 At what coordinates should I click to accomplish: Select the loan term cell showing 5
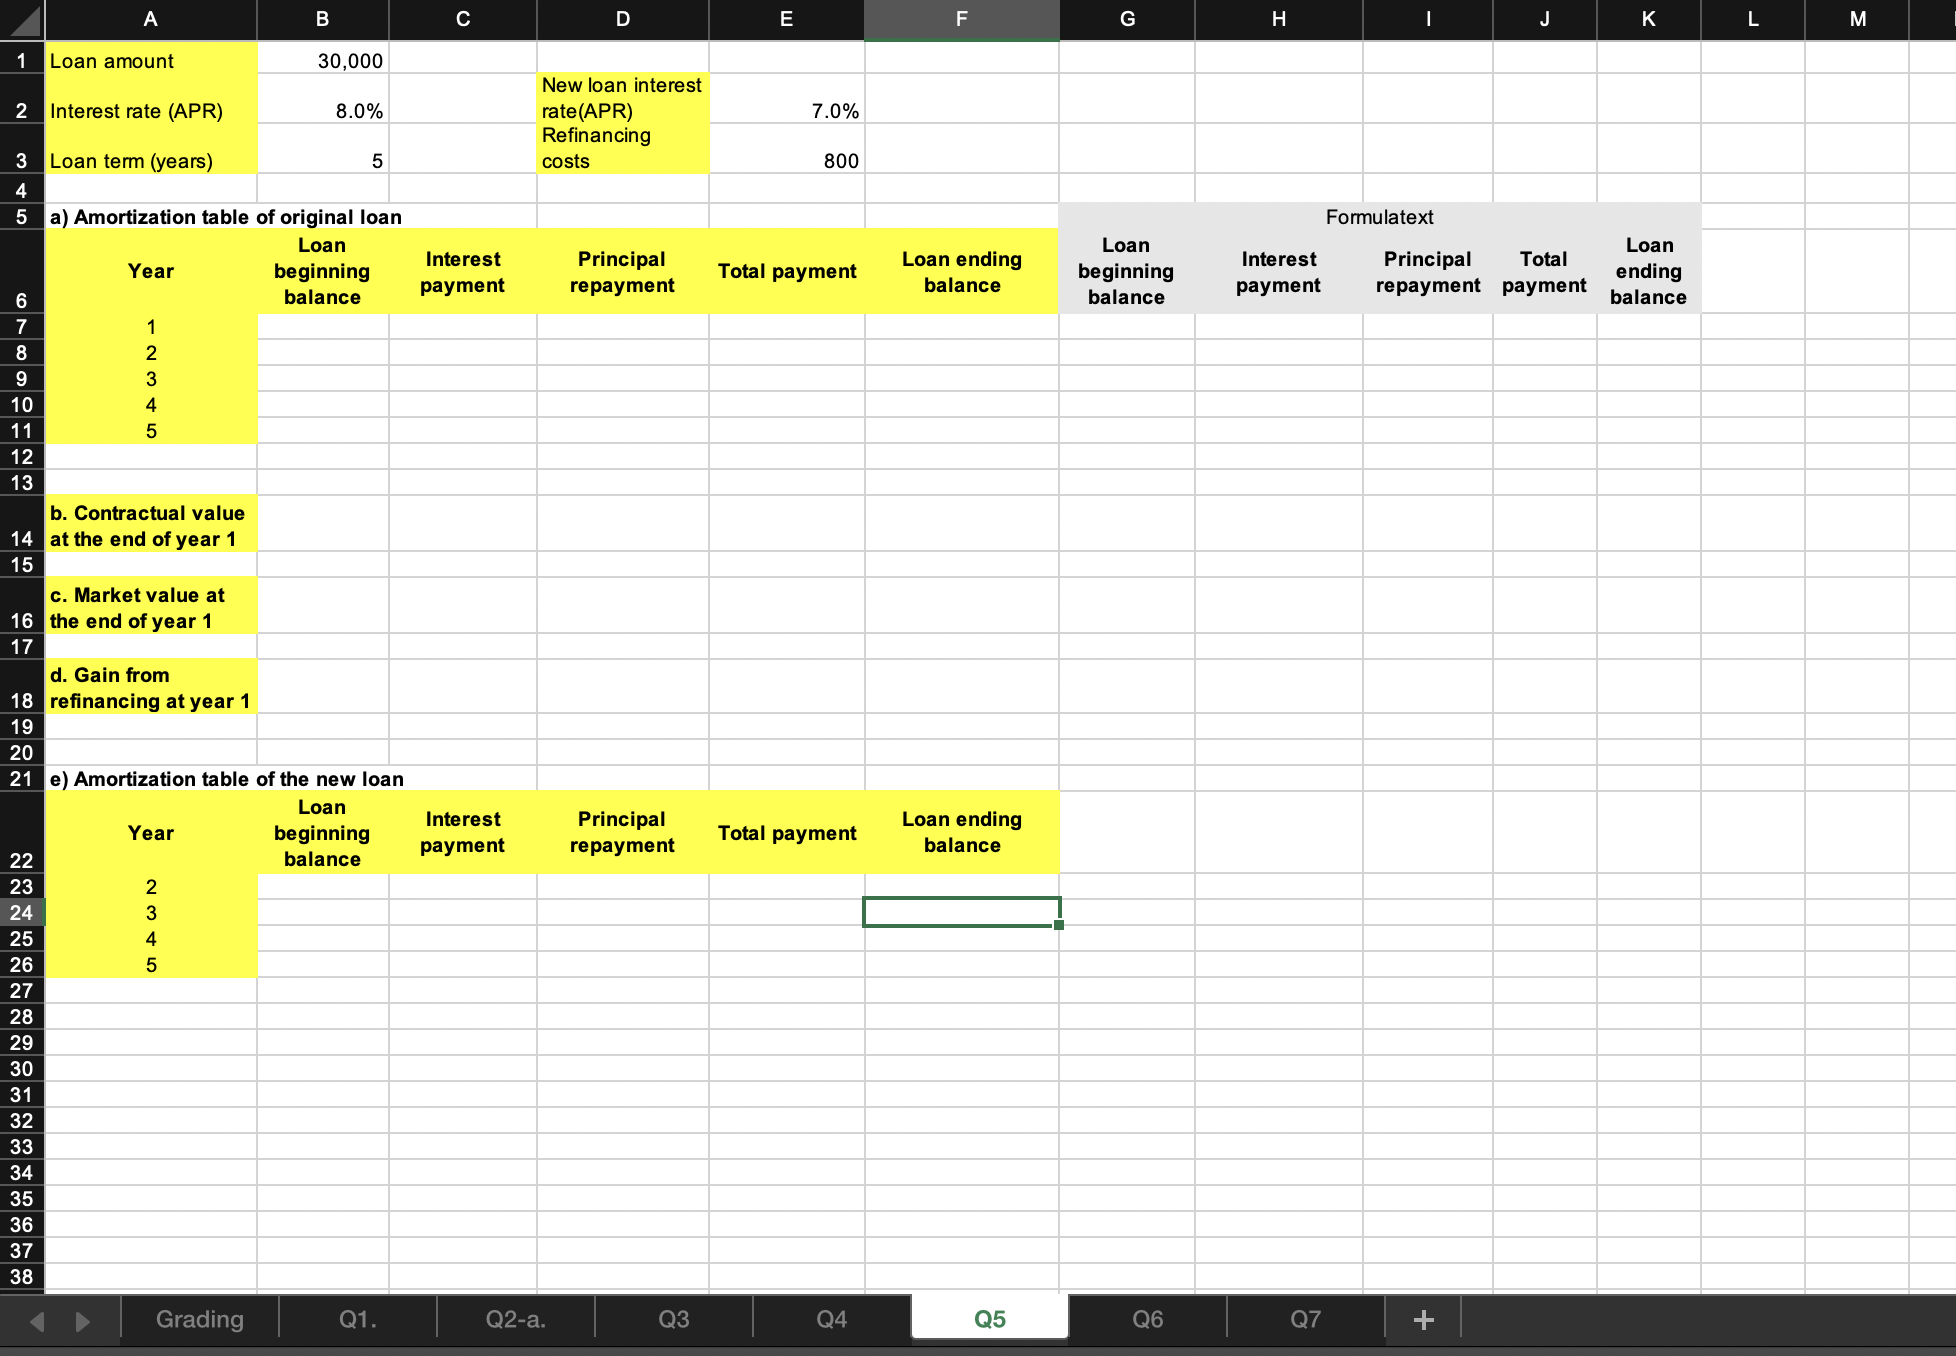pyautogui.click(x=322, y=160)
